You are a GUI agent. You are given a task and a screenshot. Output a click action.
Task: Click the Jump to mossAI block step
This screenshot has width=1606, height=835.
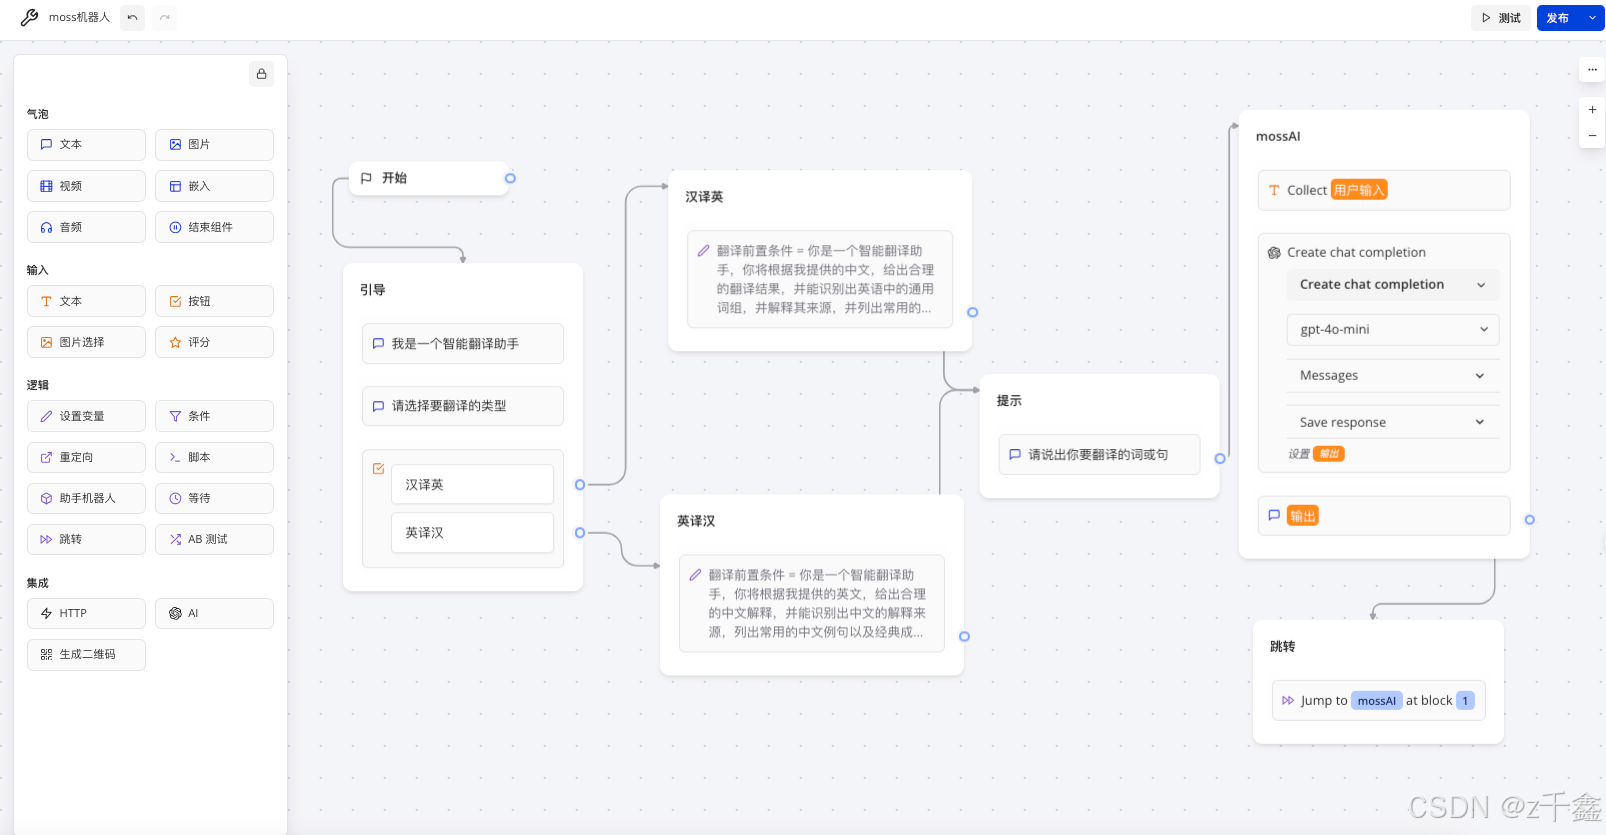[1378, 701]
